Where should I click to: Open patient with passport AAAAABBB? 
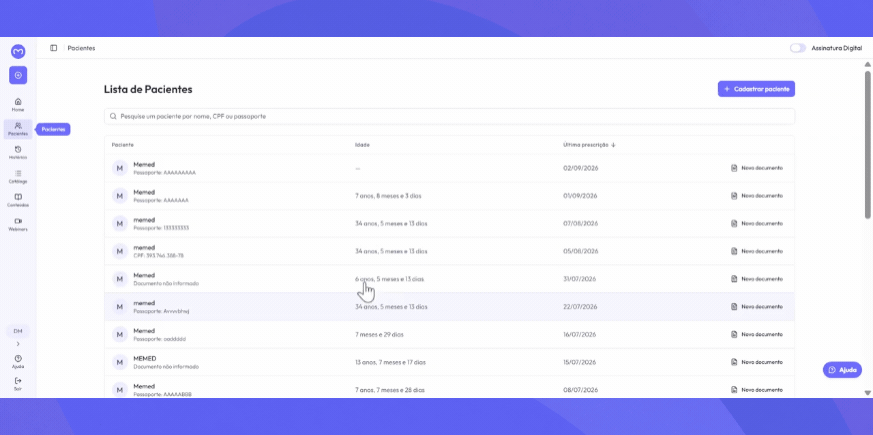coord(449,388)
